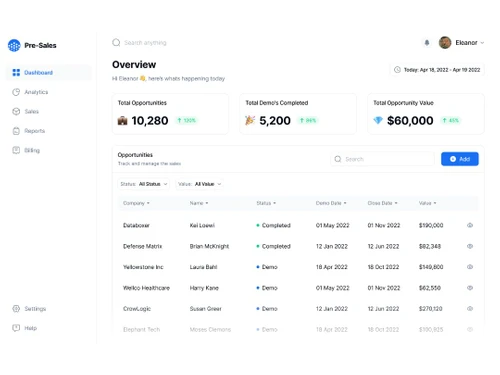Click the Dashboard grid icon

(16, 72)
